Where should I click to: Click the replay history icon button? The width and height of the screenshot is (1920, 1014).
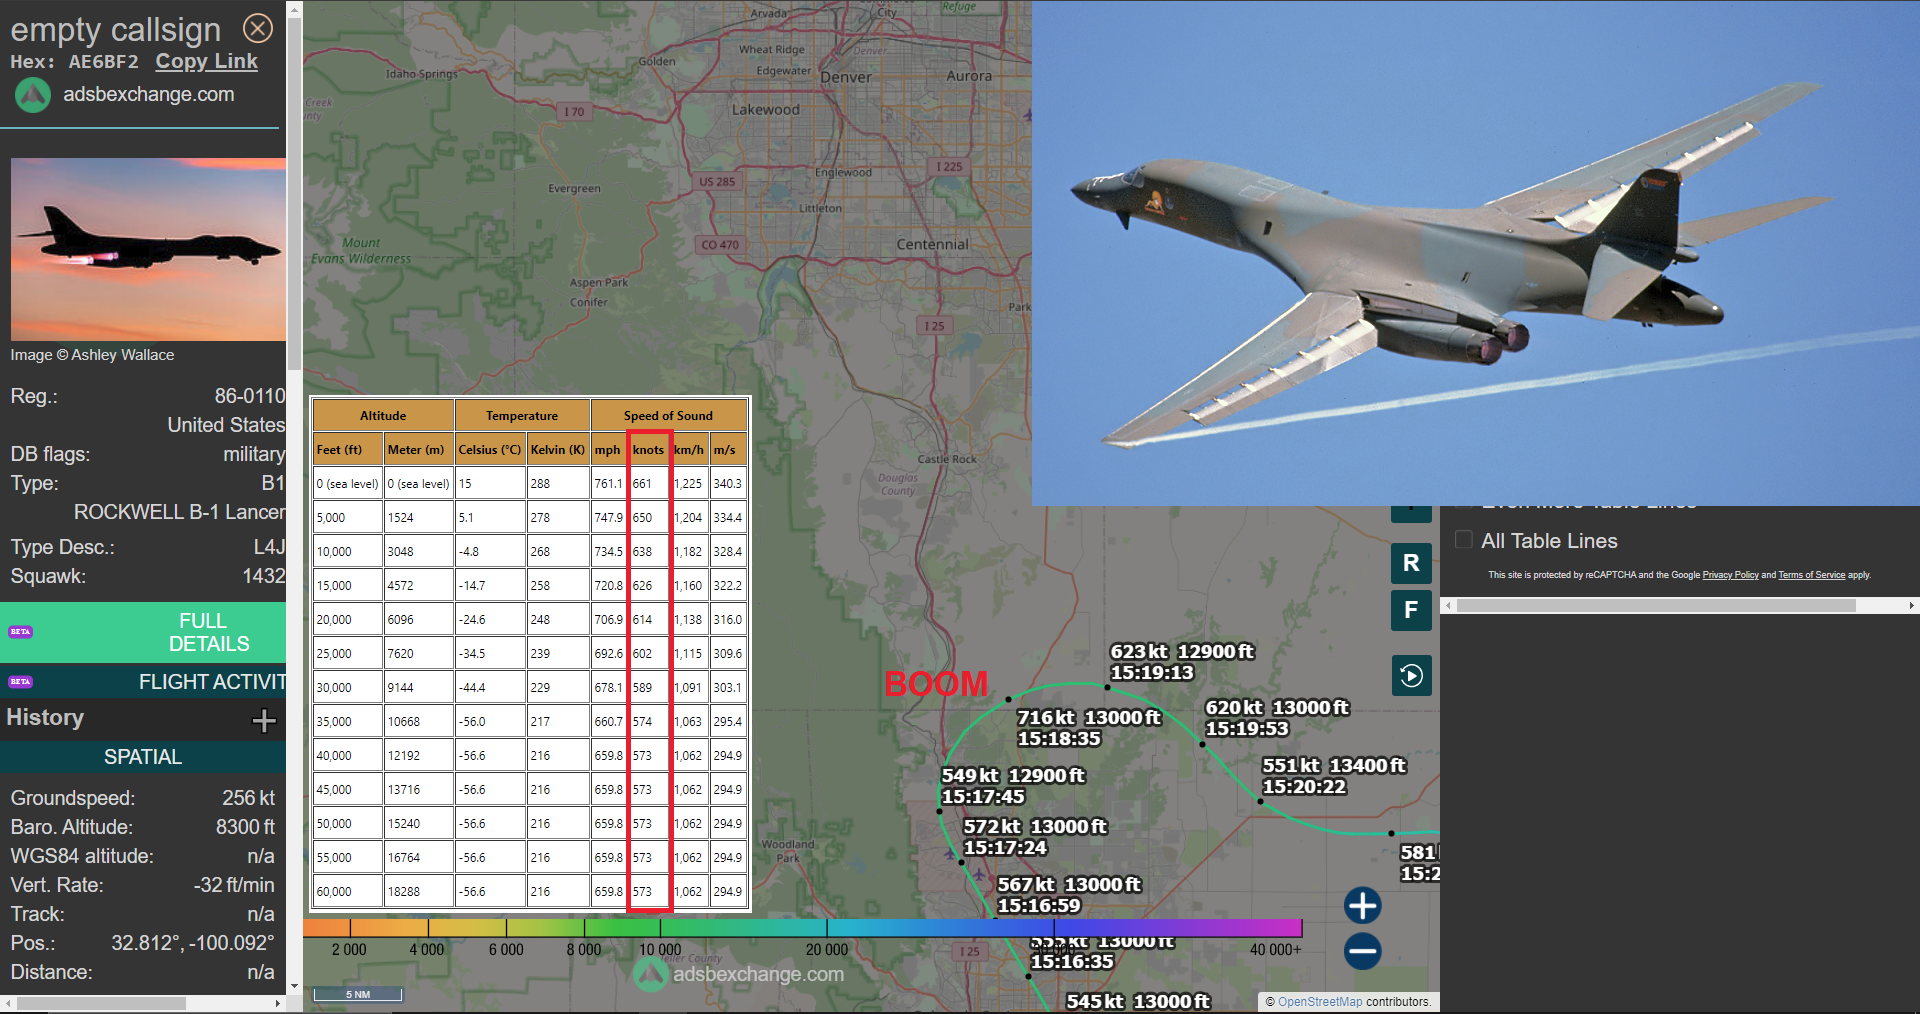coord(1411,676)
